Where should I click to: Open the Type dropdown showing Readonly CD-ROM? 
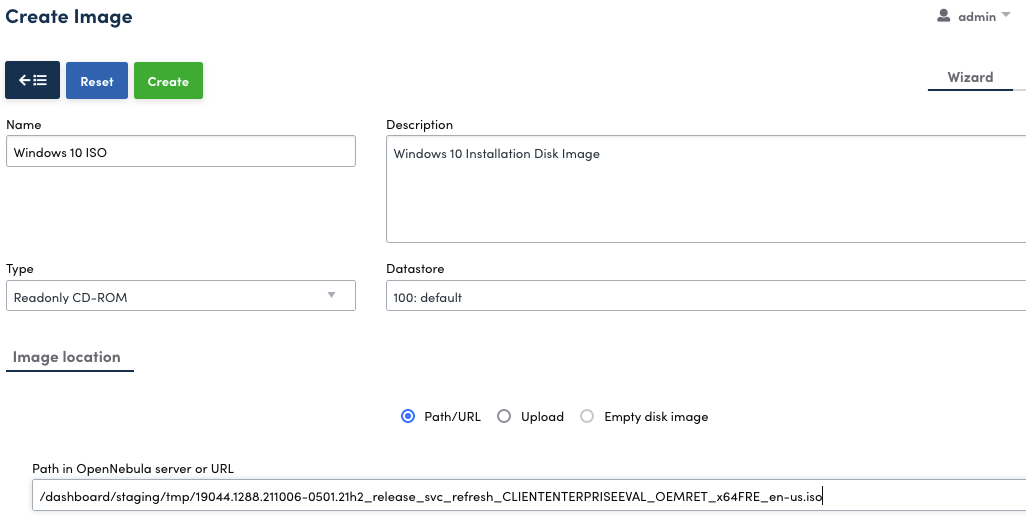click(x=180, y=297)
